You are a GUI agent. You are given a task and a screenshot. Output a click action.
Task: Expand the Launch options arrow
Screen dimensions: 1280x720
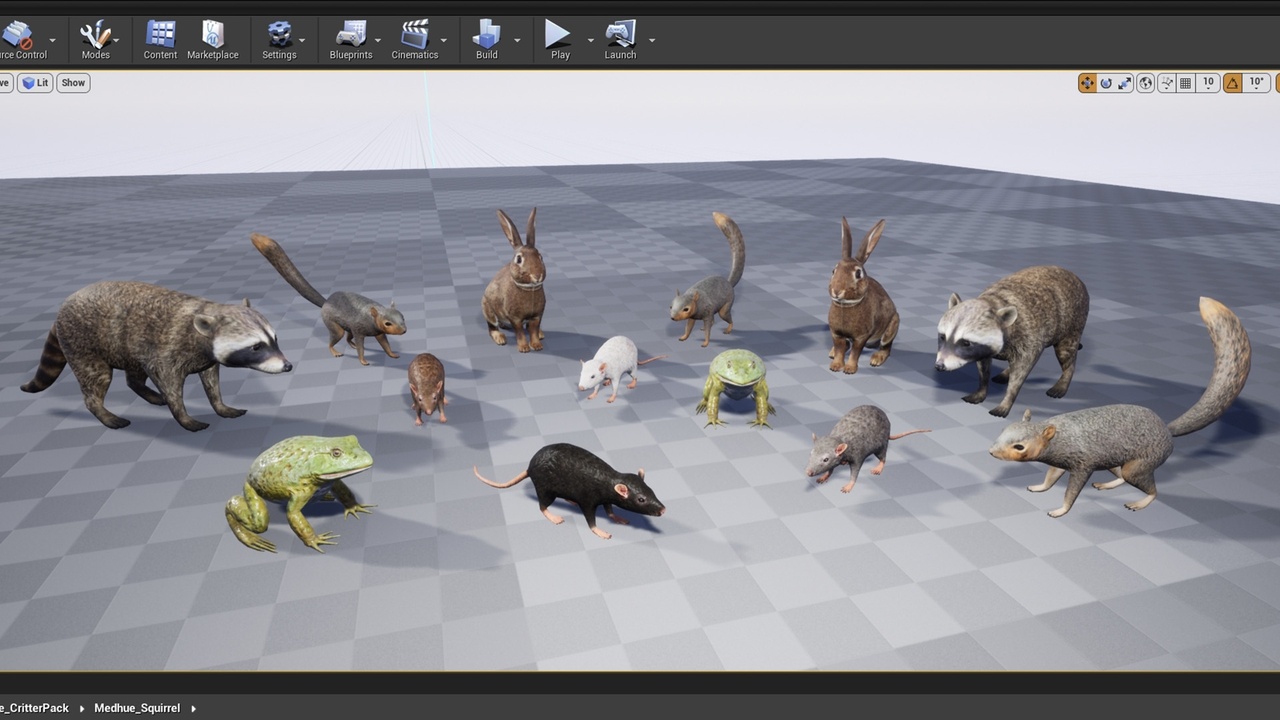[x=652, y=41]
